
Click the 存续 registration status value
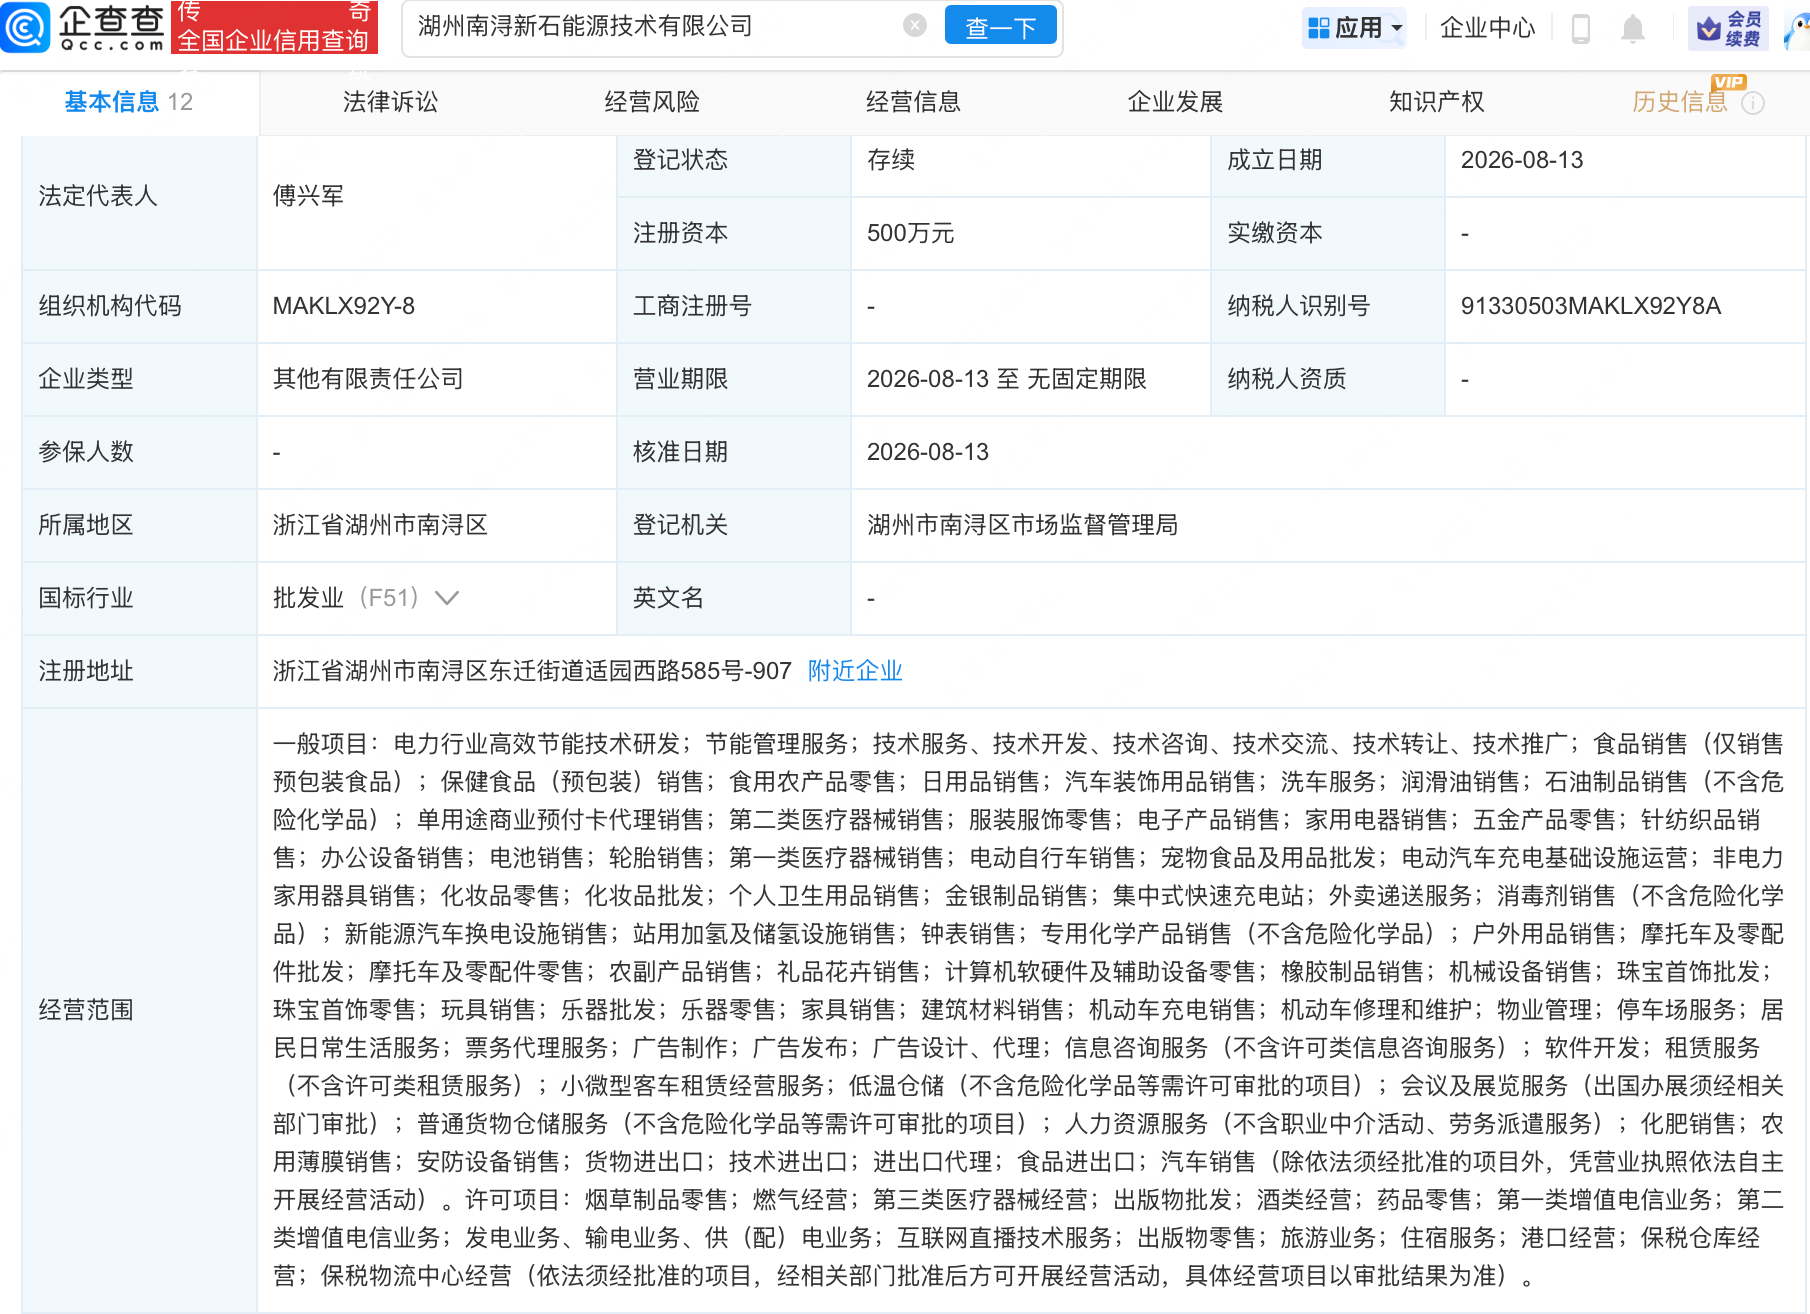point(891,160)
